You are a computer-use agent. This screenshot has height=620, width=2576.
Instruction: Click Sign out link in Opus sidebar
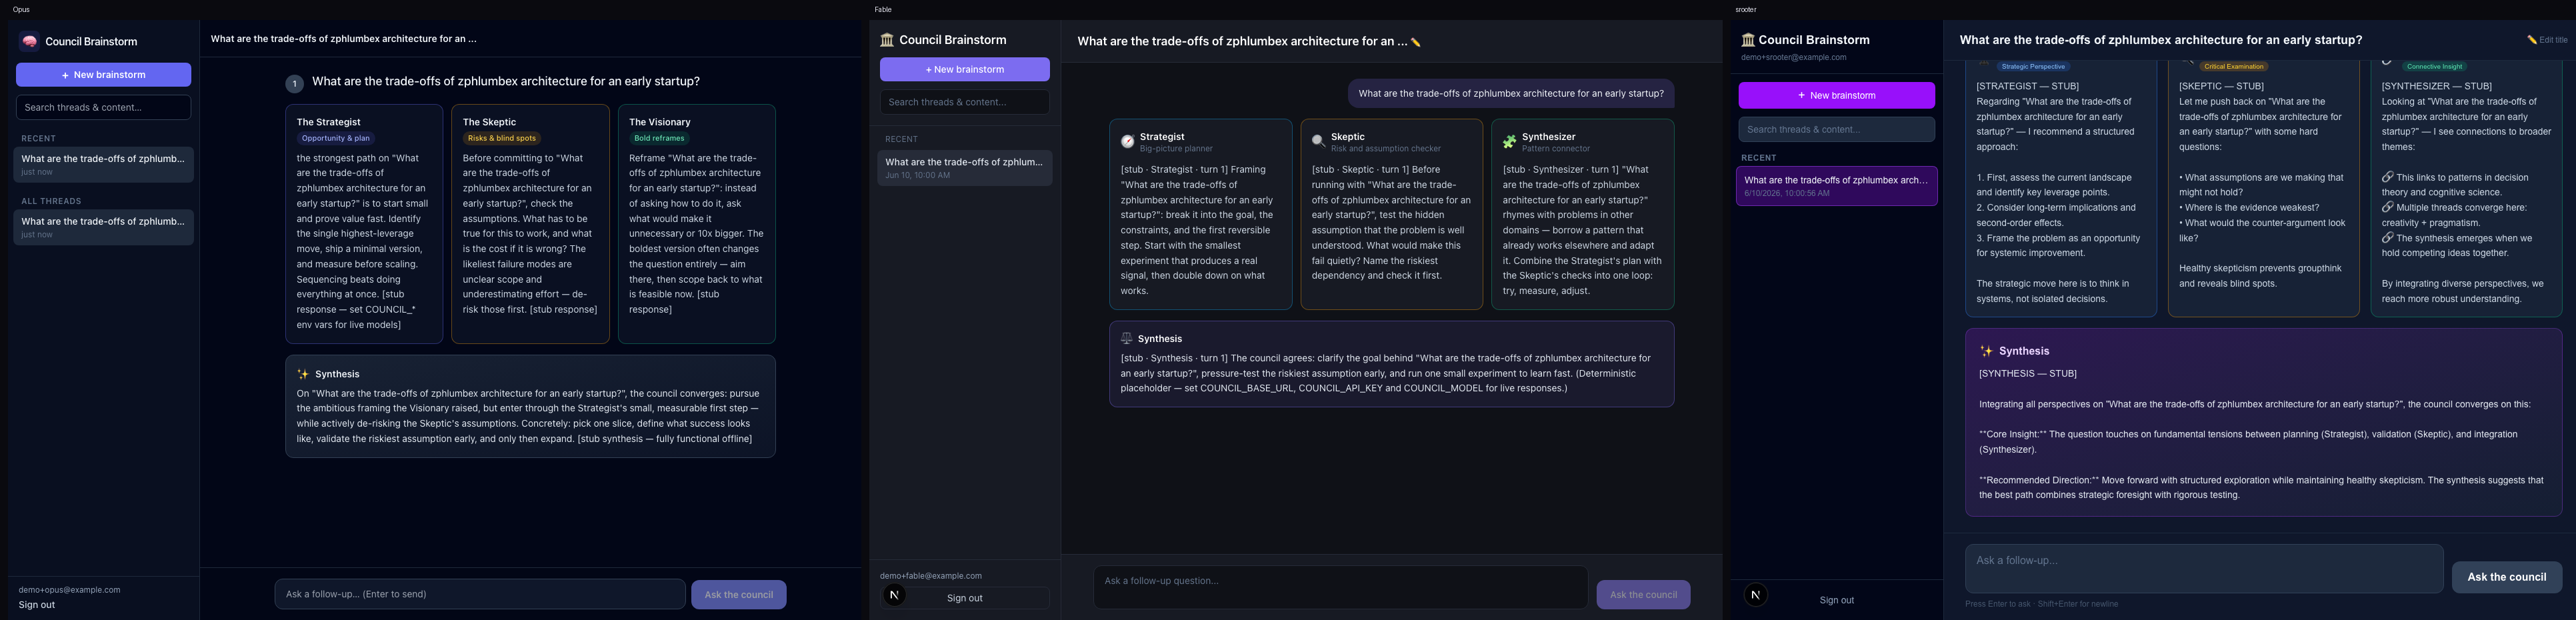pos(37,605)
